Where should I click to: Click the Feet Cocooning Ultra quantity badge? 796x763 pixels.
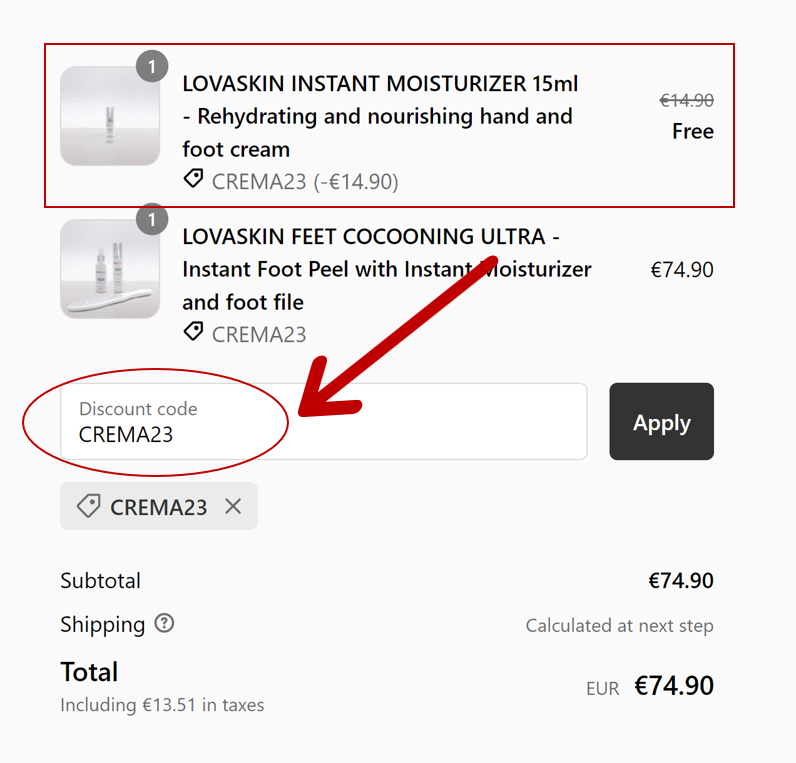(x=152, y=219)
